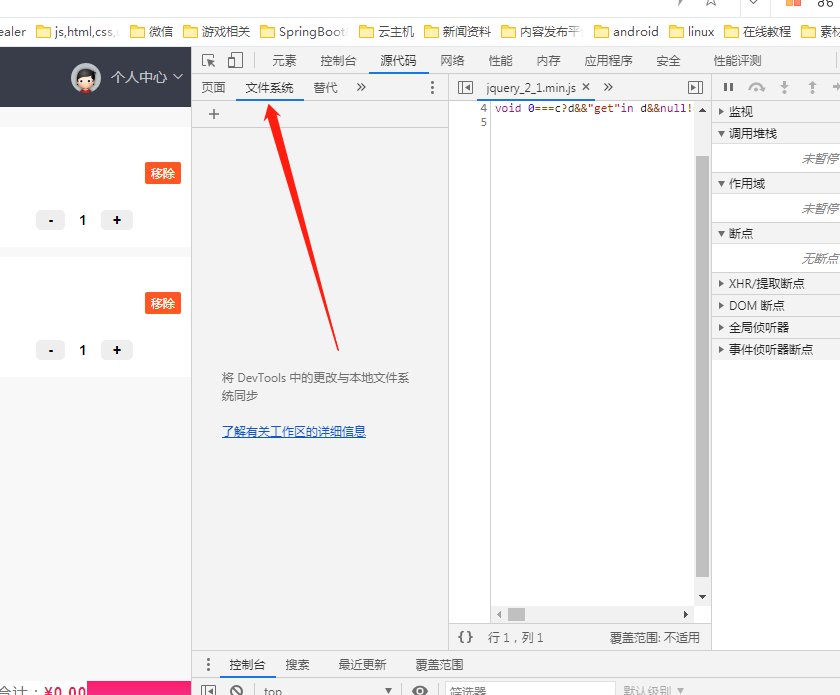Pretty print the code braces icon
Screen dimensions: 840x695
[x=466, y=637]
